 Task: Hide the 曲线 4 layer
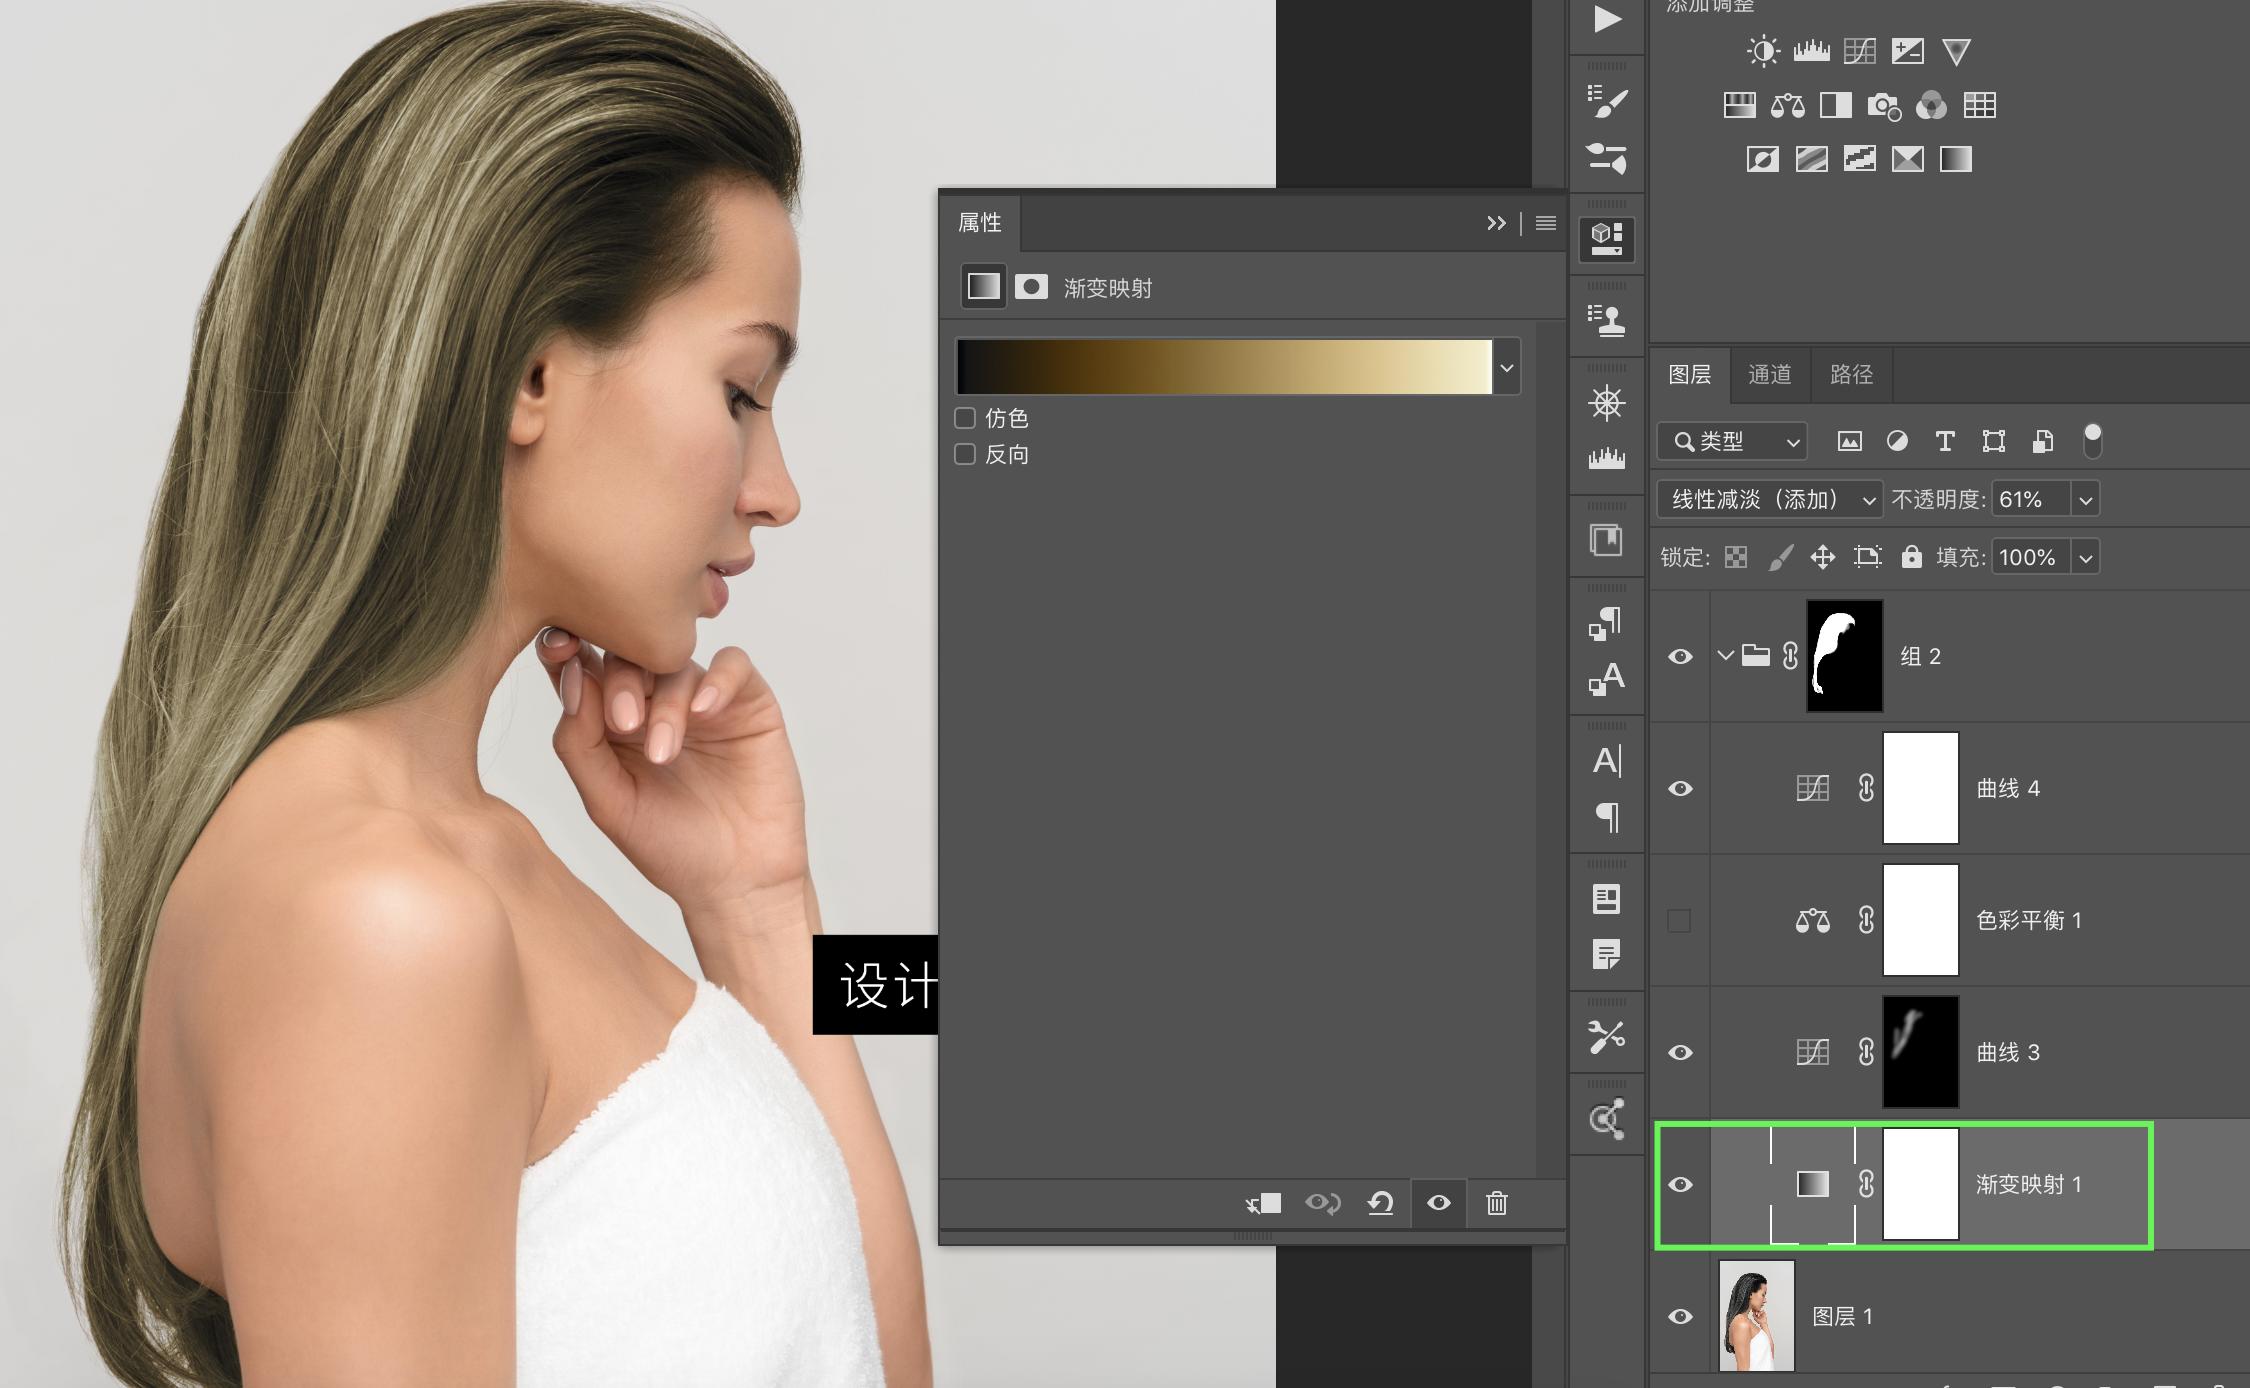pyautogui.click(x=1680, y=788)
